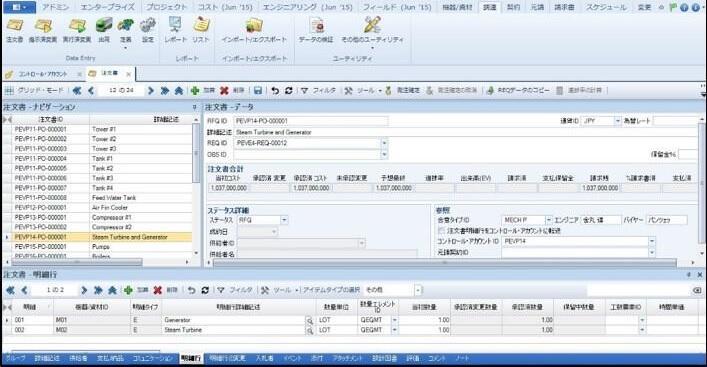Switch to the プロジェクト ribbon tab

pyautogui.click(x=166, y=7)
